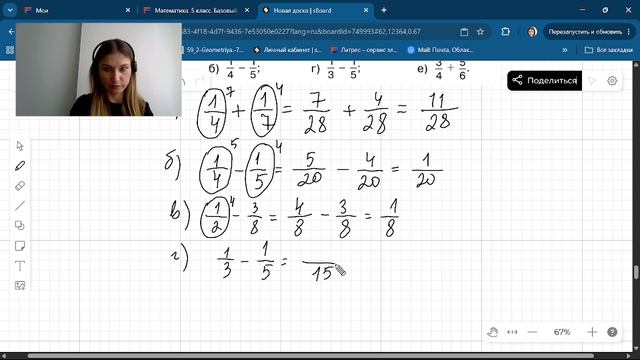Open the Mail Почта Облако bookmark
The height and width of the screenshot is (360, 640).
(440, 50)
